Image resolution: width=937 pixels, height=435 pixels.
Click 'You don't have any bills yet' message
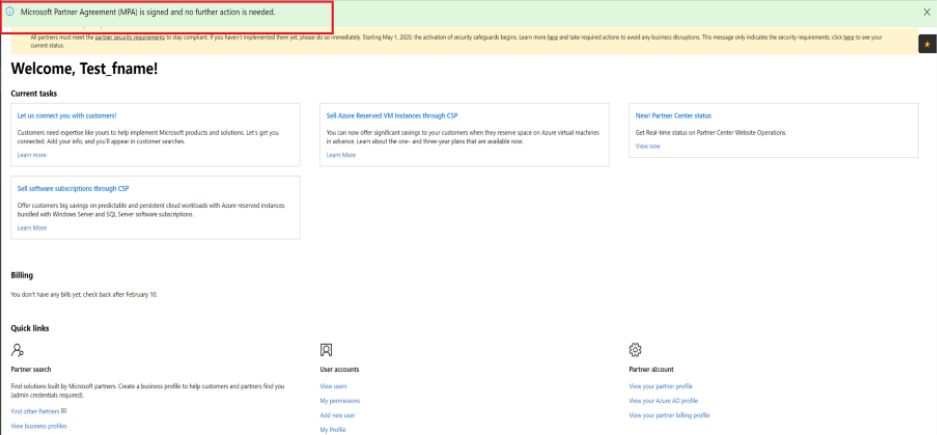click(x=84, y=295)
